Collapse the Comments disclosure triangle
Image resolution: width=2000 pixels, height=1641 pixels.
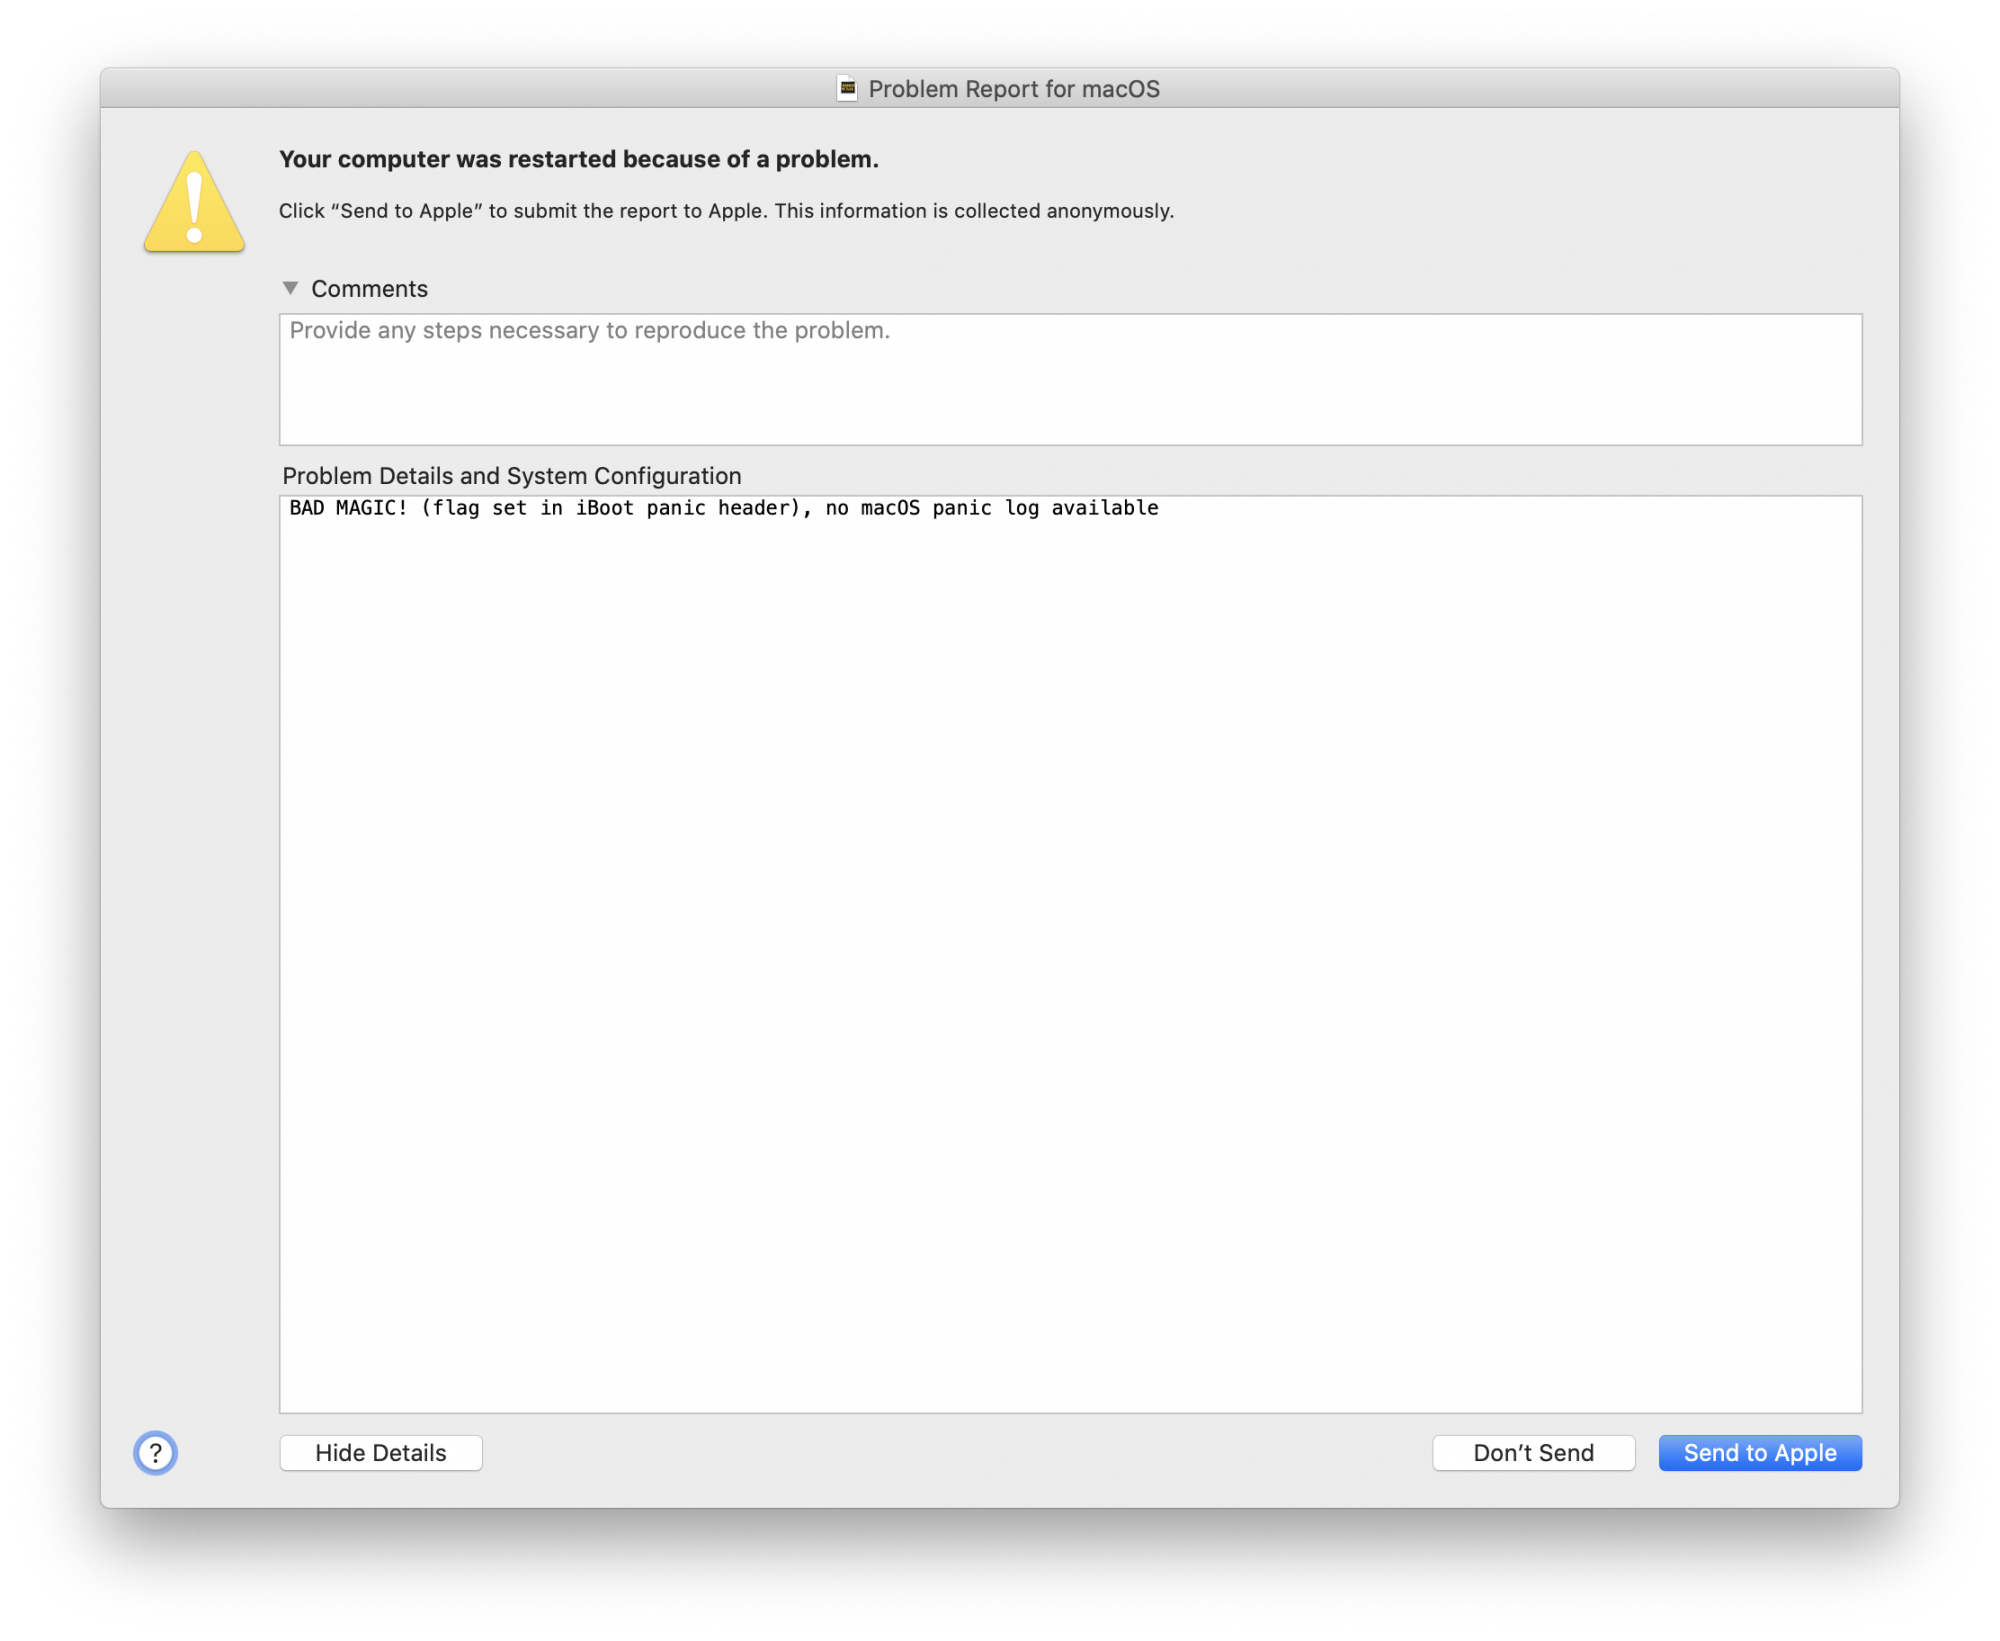[291, 288]
